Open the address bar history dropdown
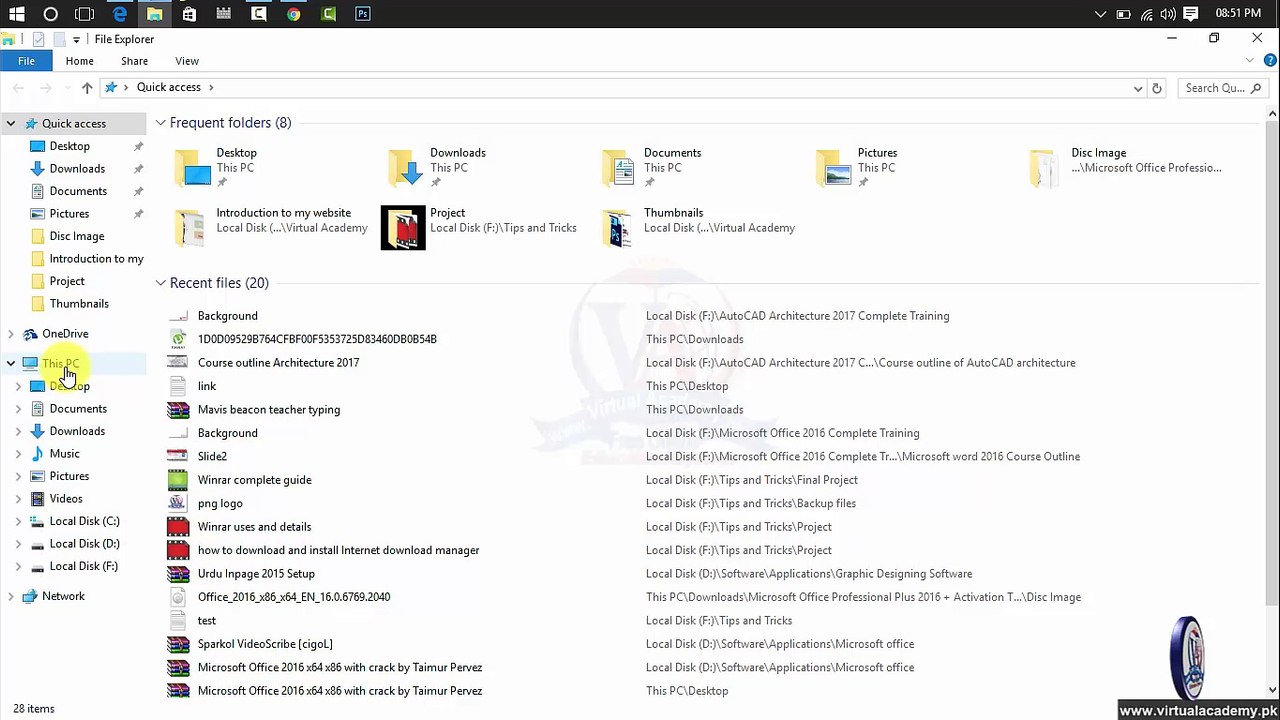1280x720 pixels. click(1137, 88)
